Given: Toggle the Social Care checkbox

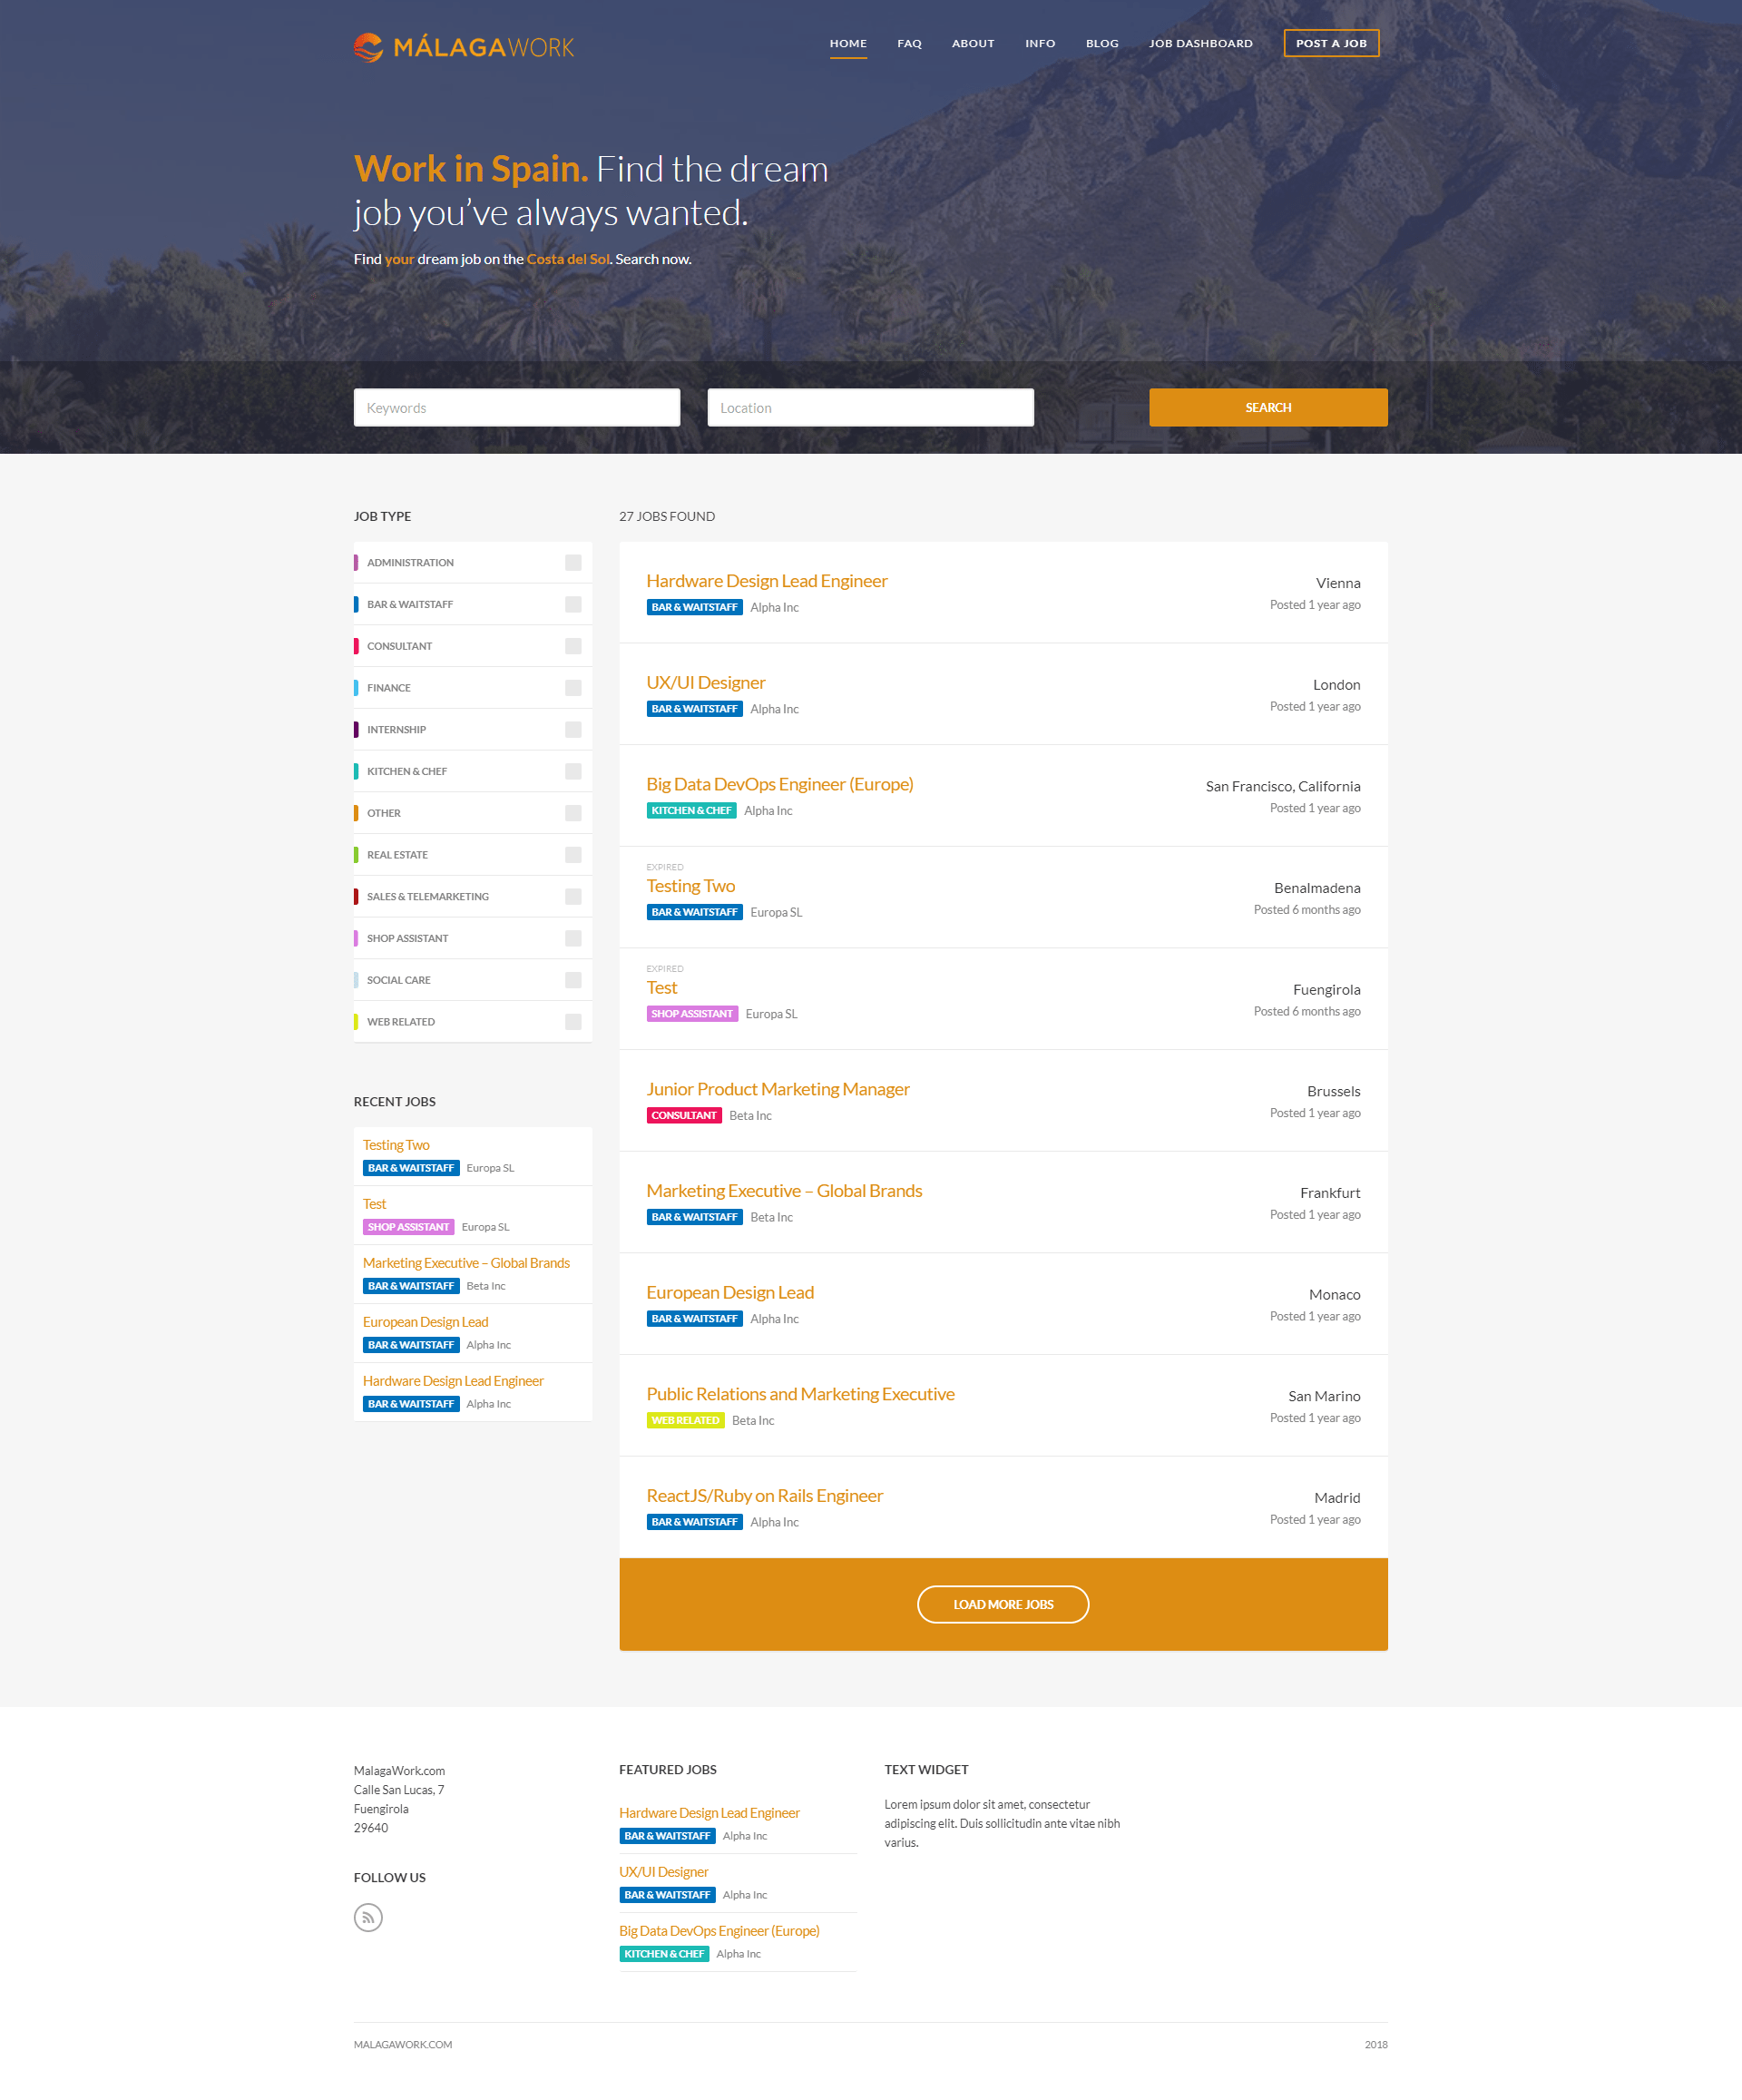Looking at the screenshot, I should pos(573,980).
